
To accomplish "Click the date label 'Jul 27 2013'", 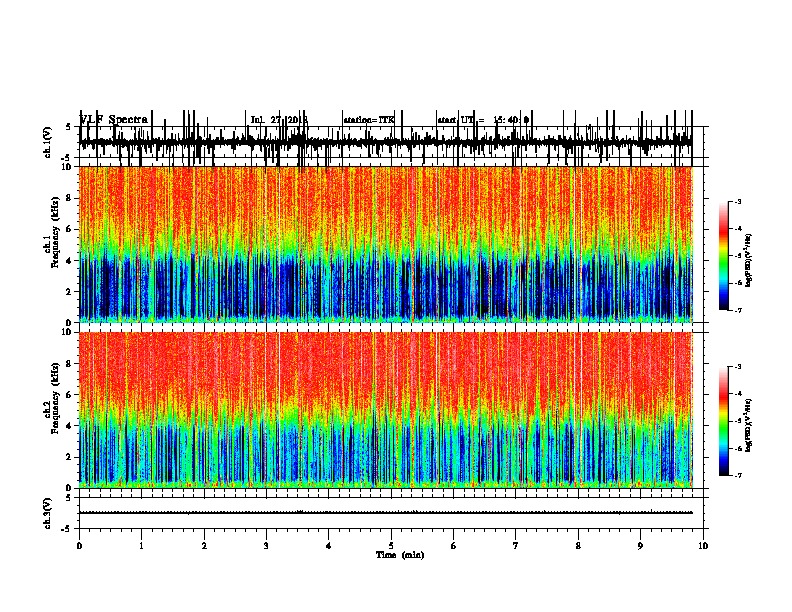I will tap(279, 120).
